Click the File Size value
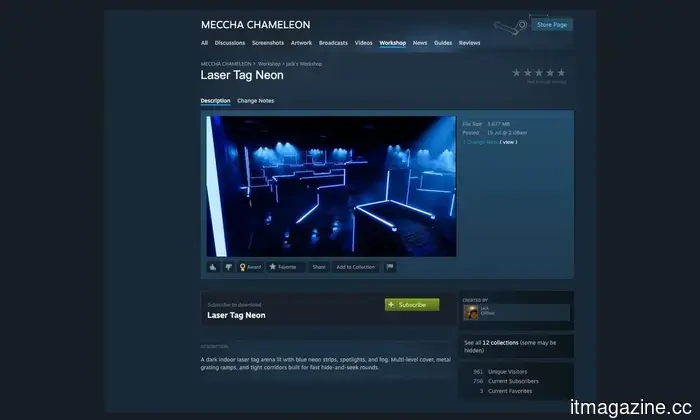This screenshot has height=420, width=700. click(x=499, y=124)
